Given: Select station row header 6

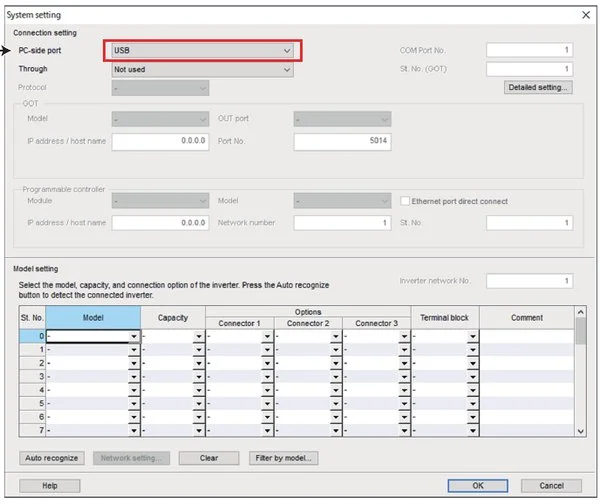Looking at the screenshot, I should tap(33, 417).
